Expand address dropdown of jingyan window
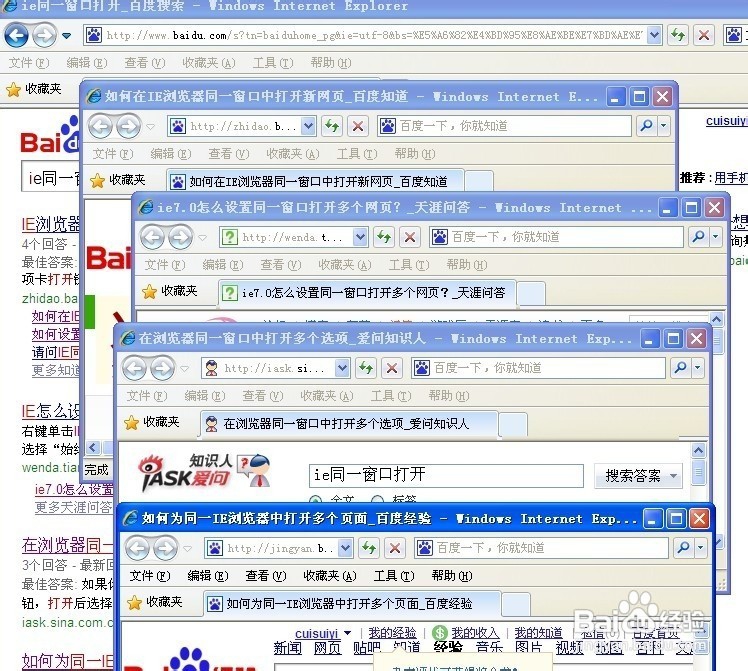748x671 pixels. pyautogui.click(x=345, y=548)
